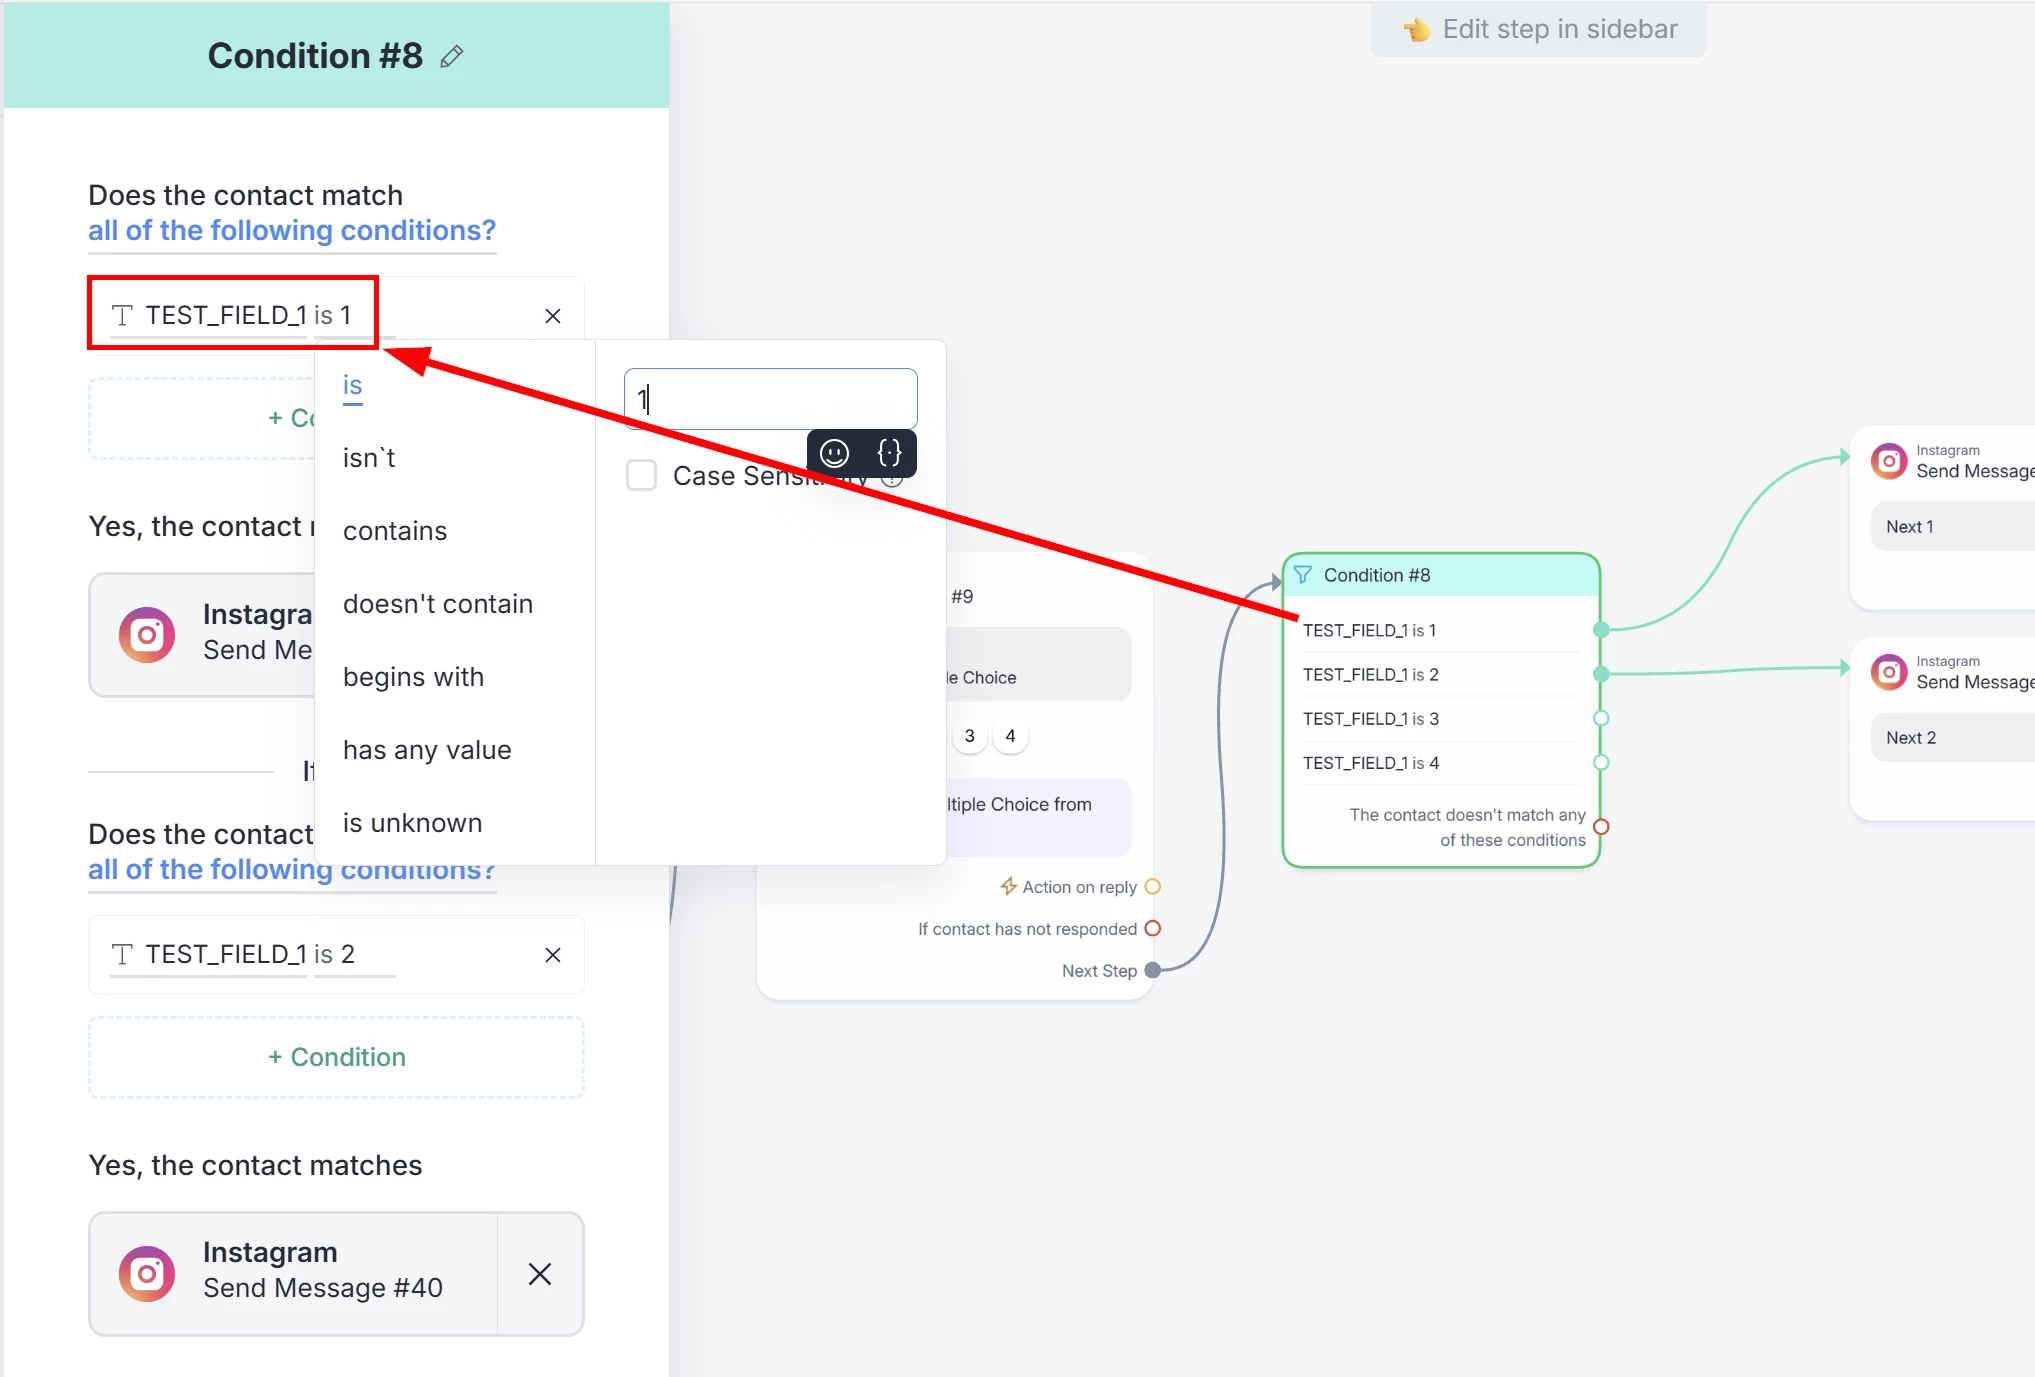This screenshot has width=2035, height=1377.
Task: Remove the Instagram Send Message #40 step
Action: 540,1274
